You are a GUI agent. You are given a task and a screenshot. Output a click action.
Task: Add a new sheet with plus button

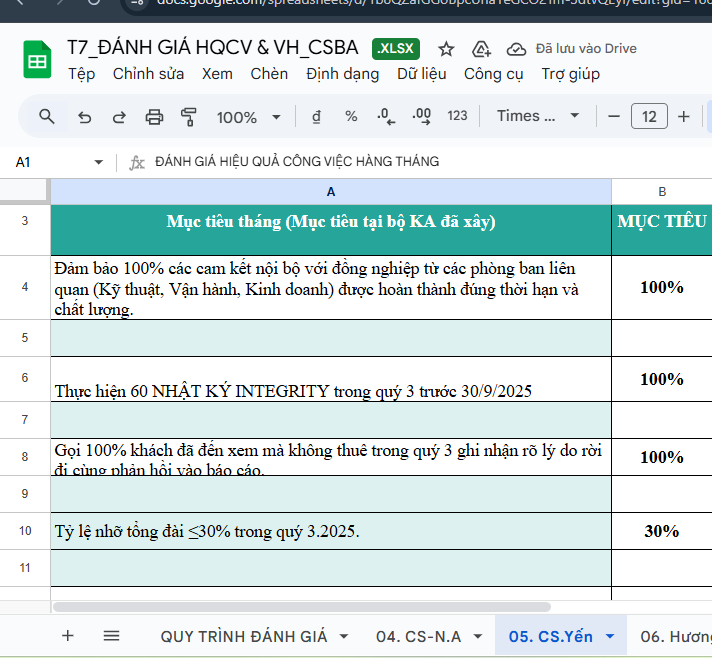tap(68, 636)
